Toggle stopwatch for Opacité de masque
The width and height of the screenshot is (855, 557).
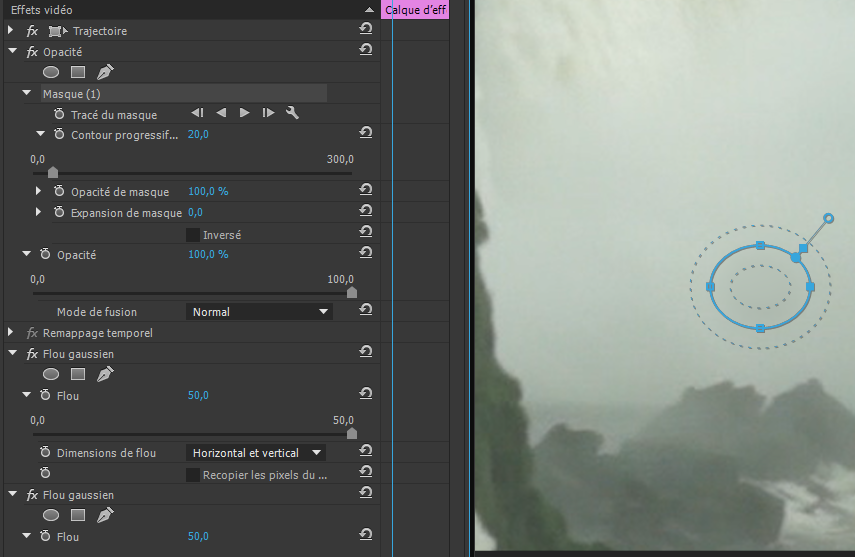tap(59, 191)
